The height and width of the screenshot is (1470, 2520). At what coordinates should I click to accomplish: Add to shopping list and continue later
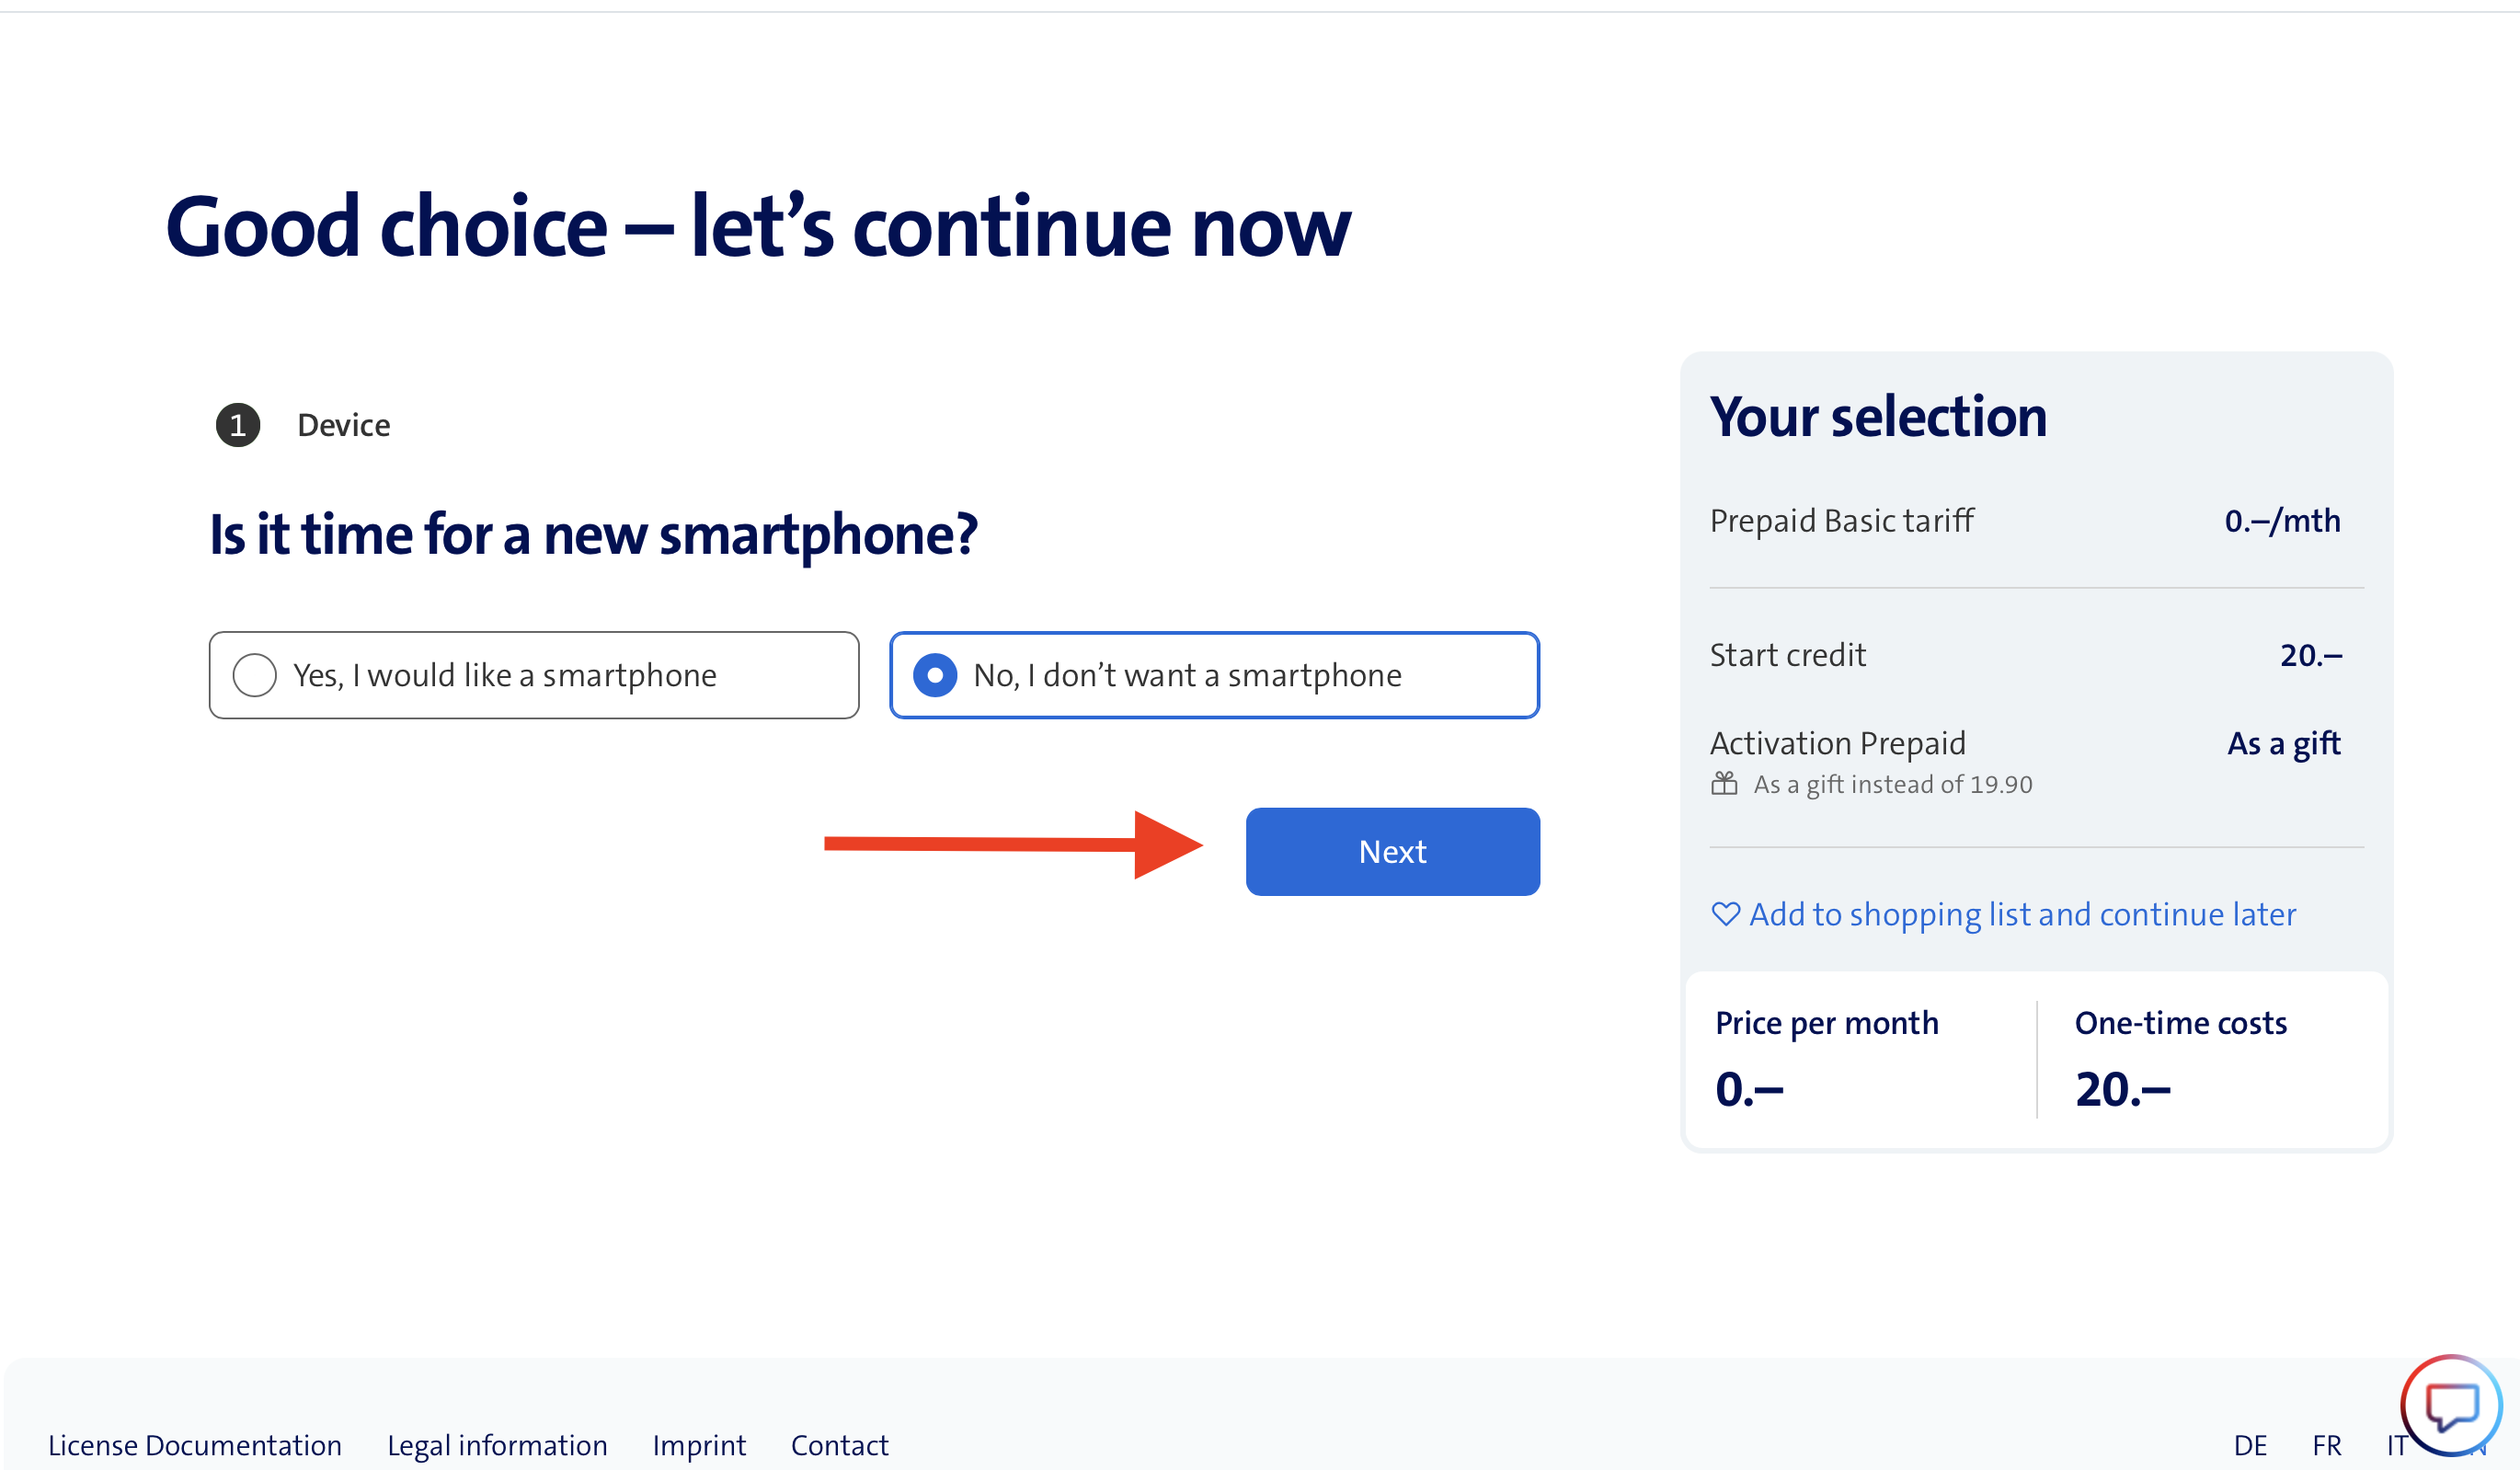tap(2021, 914)
